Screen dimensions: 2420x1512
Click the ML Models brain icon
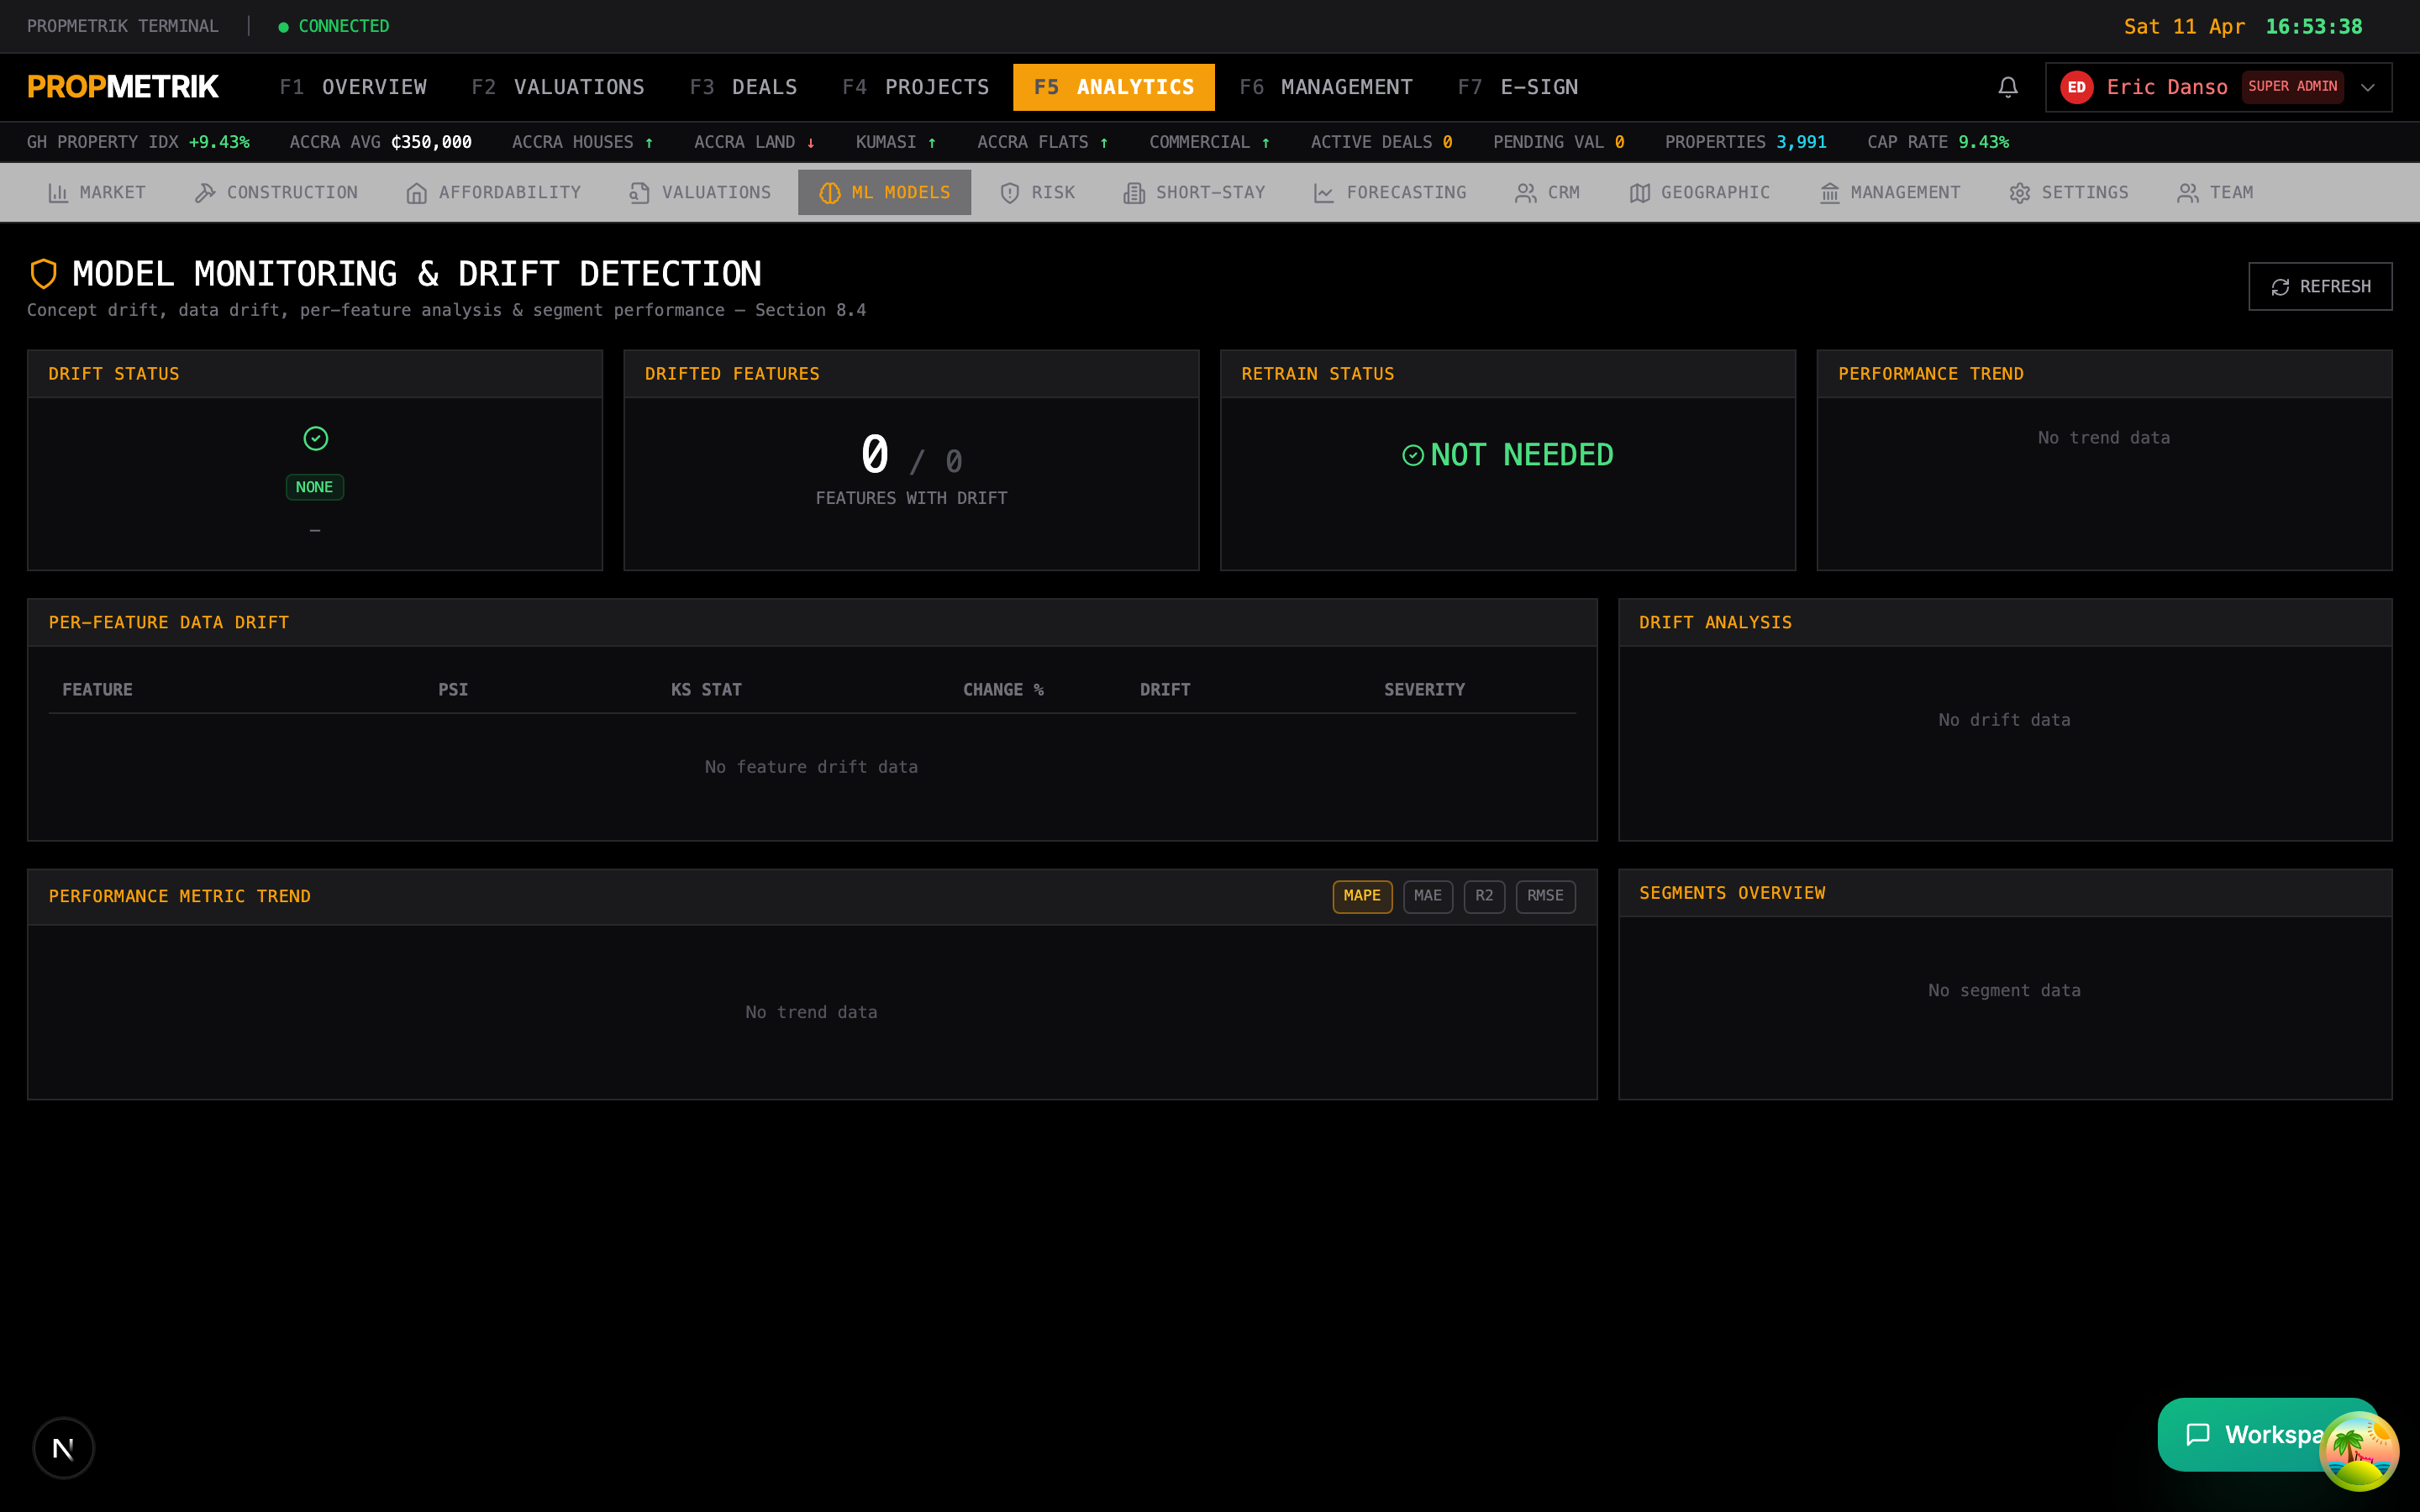click(x=830, y=193)
